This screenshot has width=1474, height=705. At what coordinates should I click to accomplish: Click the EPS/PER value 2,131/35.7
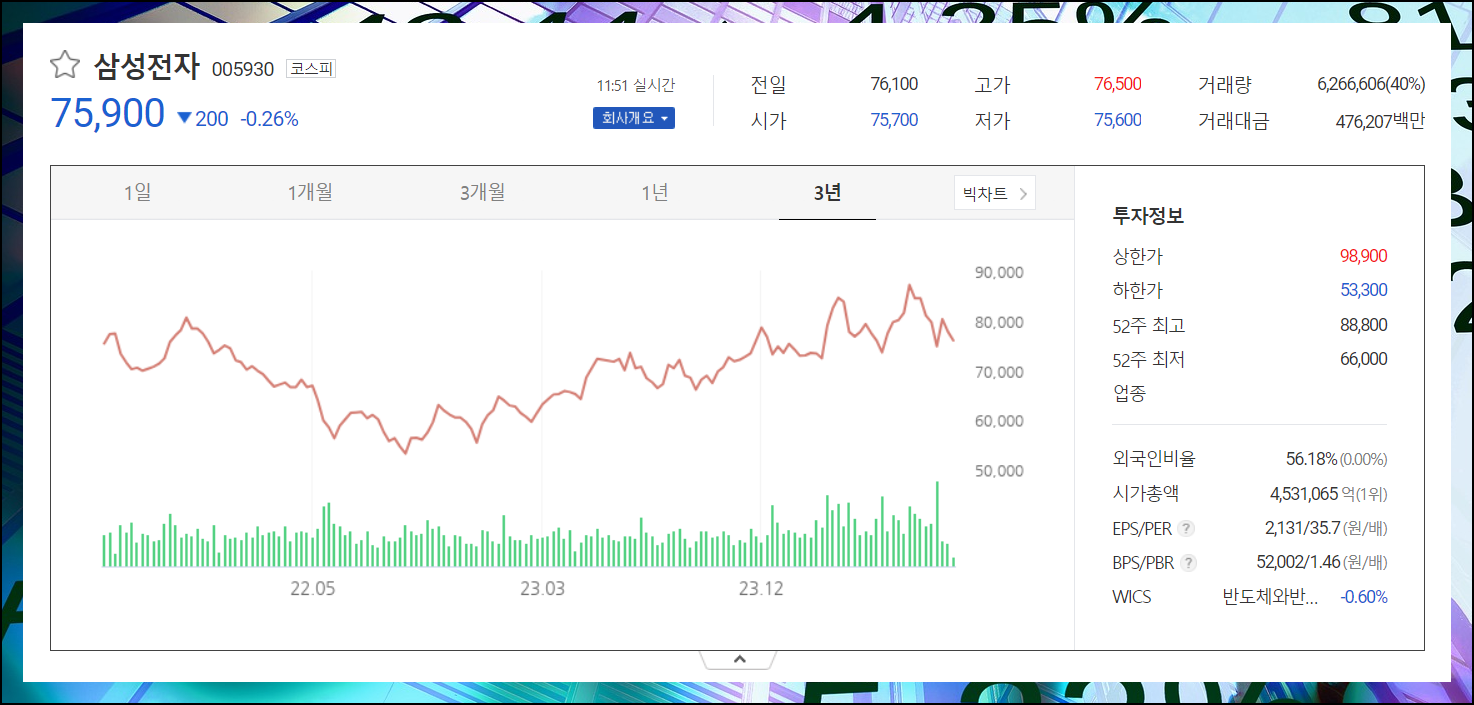[1303, 528]
